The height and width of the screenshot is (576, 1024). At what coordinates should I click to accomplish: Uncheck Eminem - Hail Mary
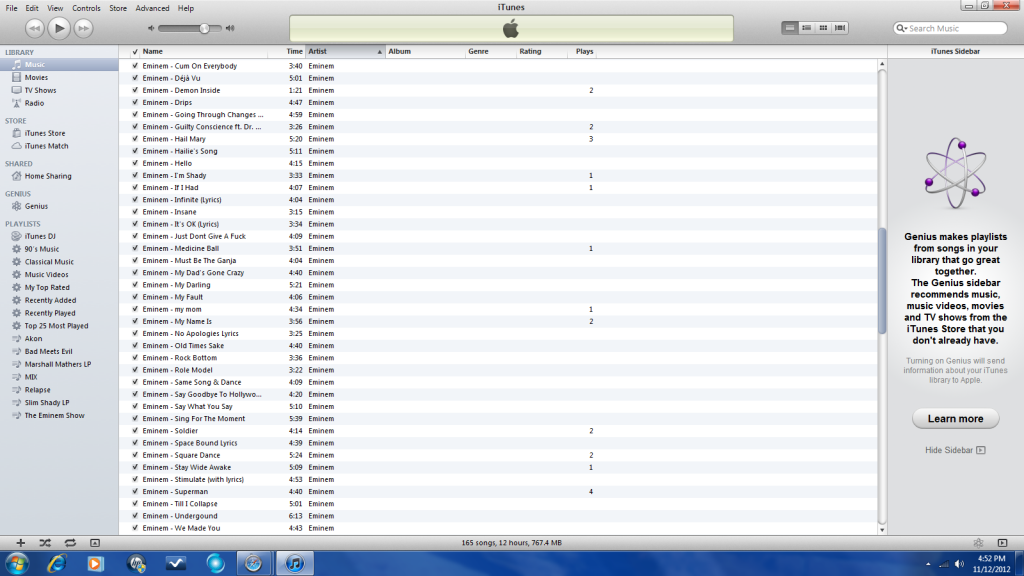tap(135, 139)
